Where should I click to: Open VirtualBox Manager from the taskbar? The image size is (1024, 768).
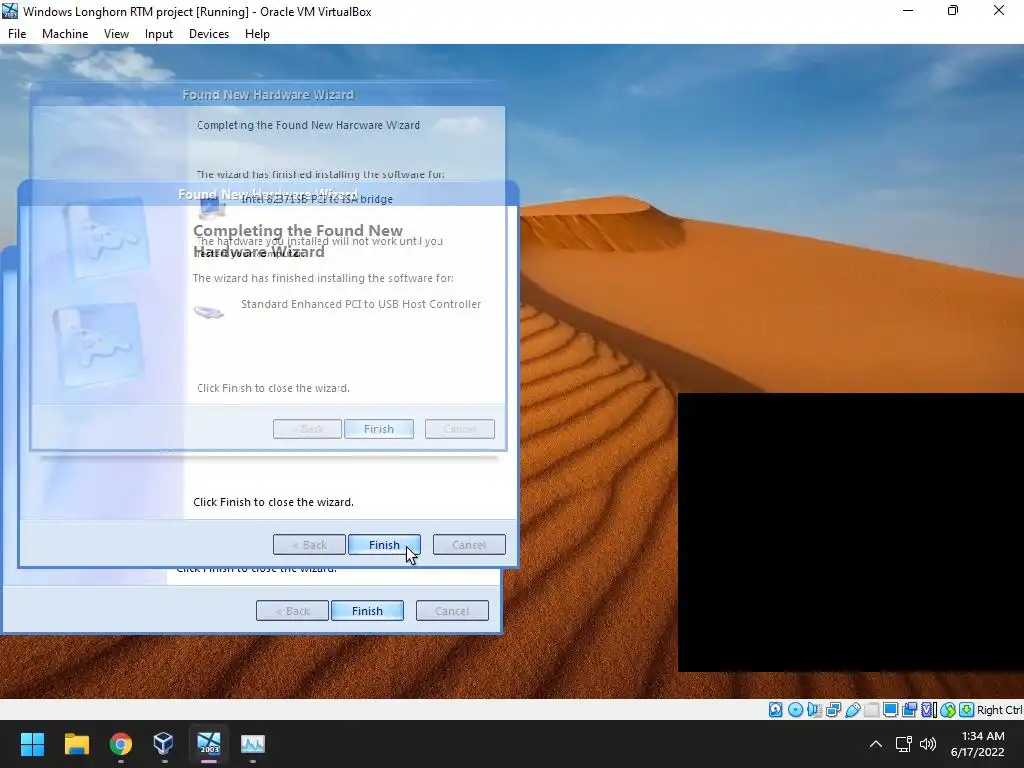(164, 744)
